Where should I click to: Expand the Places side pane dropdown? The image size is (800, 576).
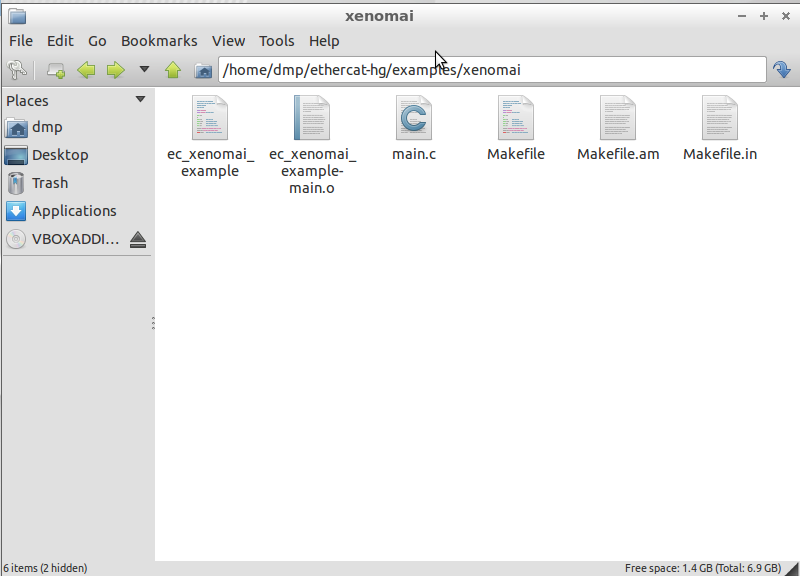[x=140, y=99]
